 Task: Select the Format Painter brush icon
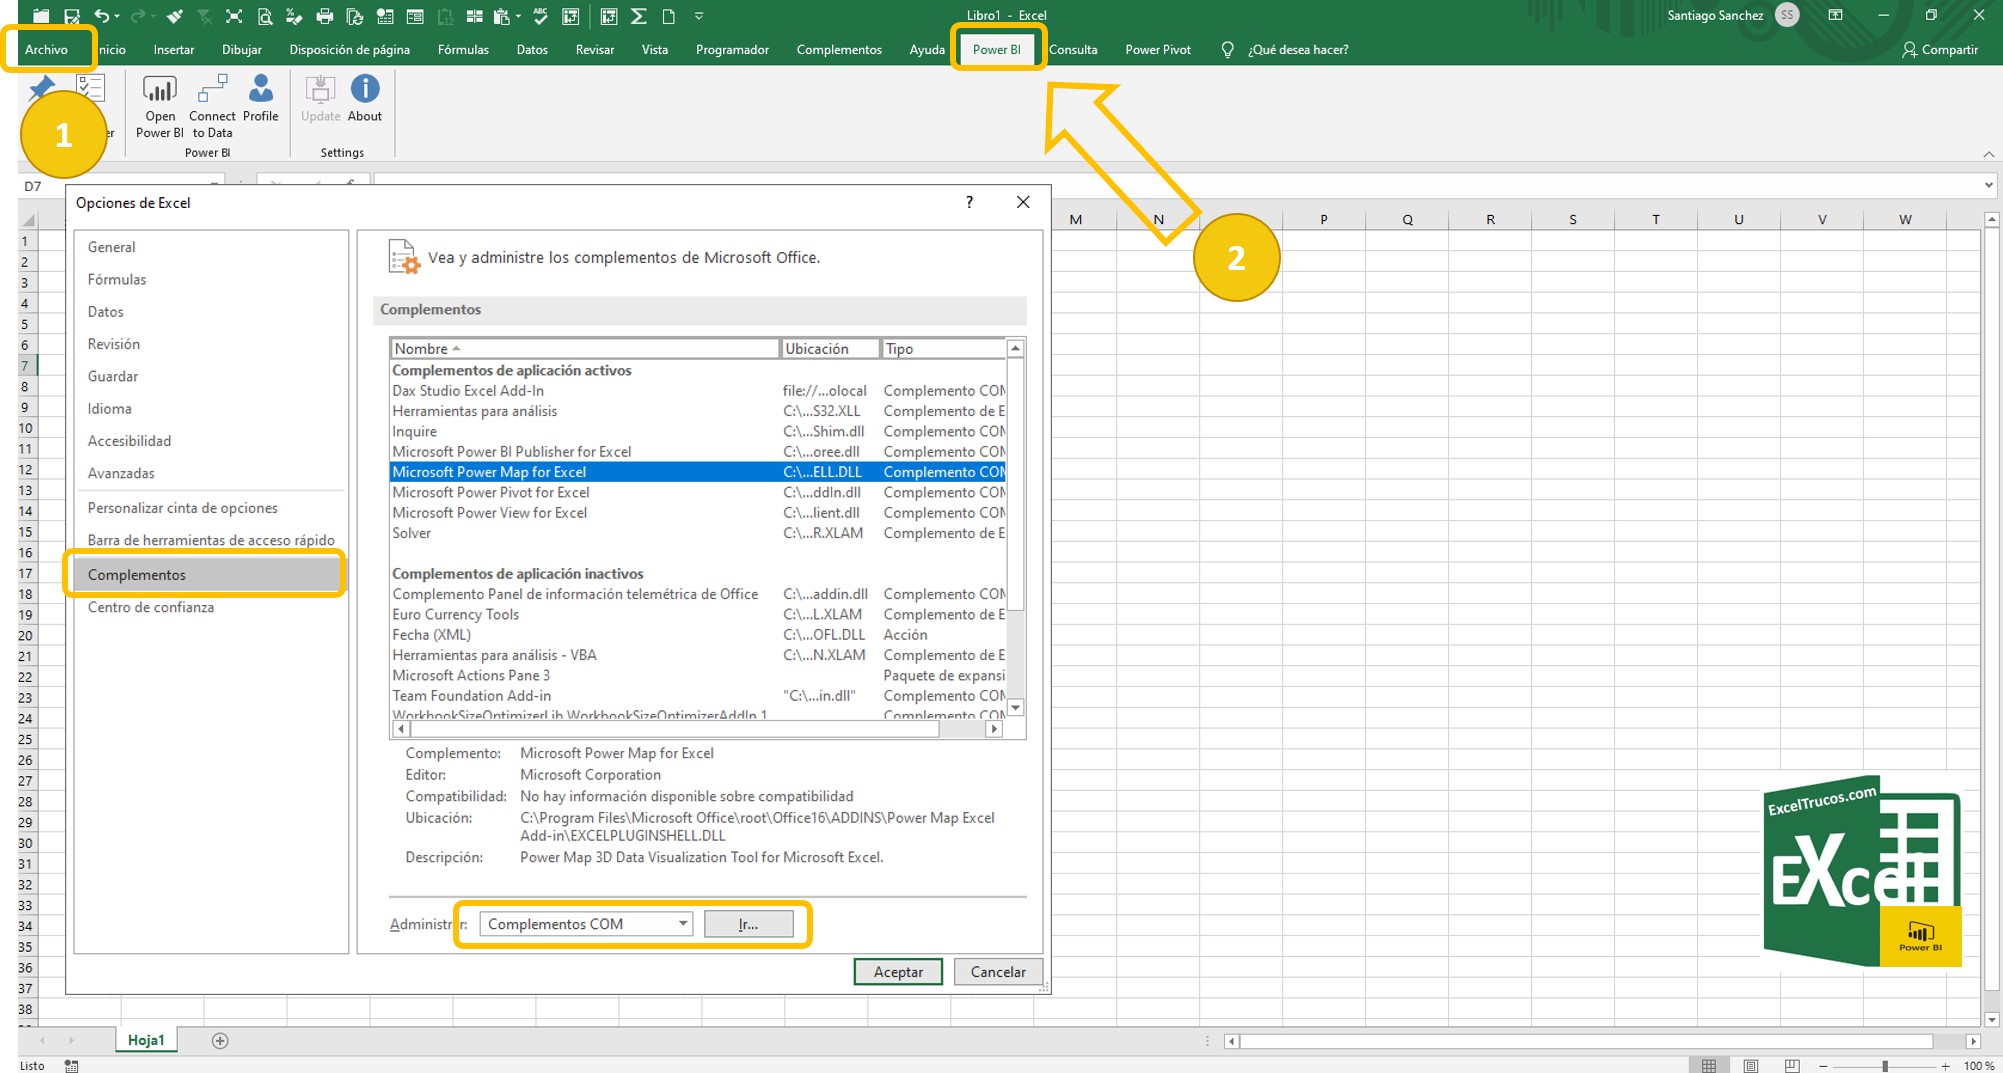point(172,16)
